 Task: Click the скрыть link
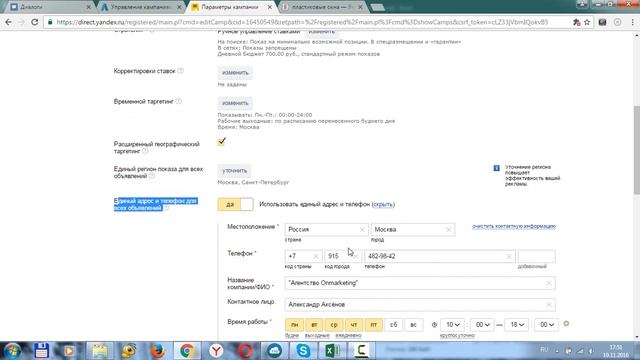pyautogui.click(x=383, y=204)
